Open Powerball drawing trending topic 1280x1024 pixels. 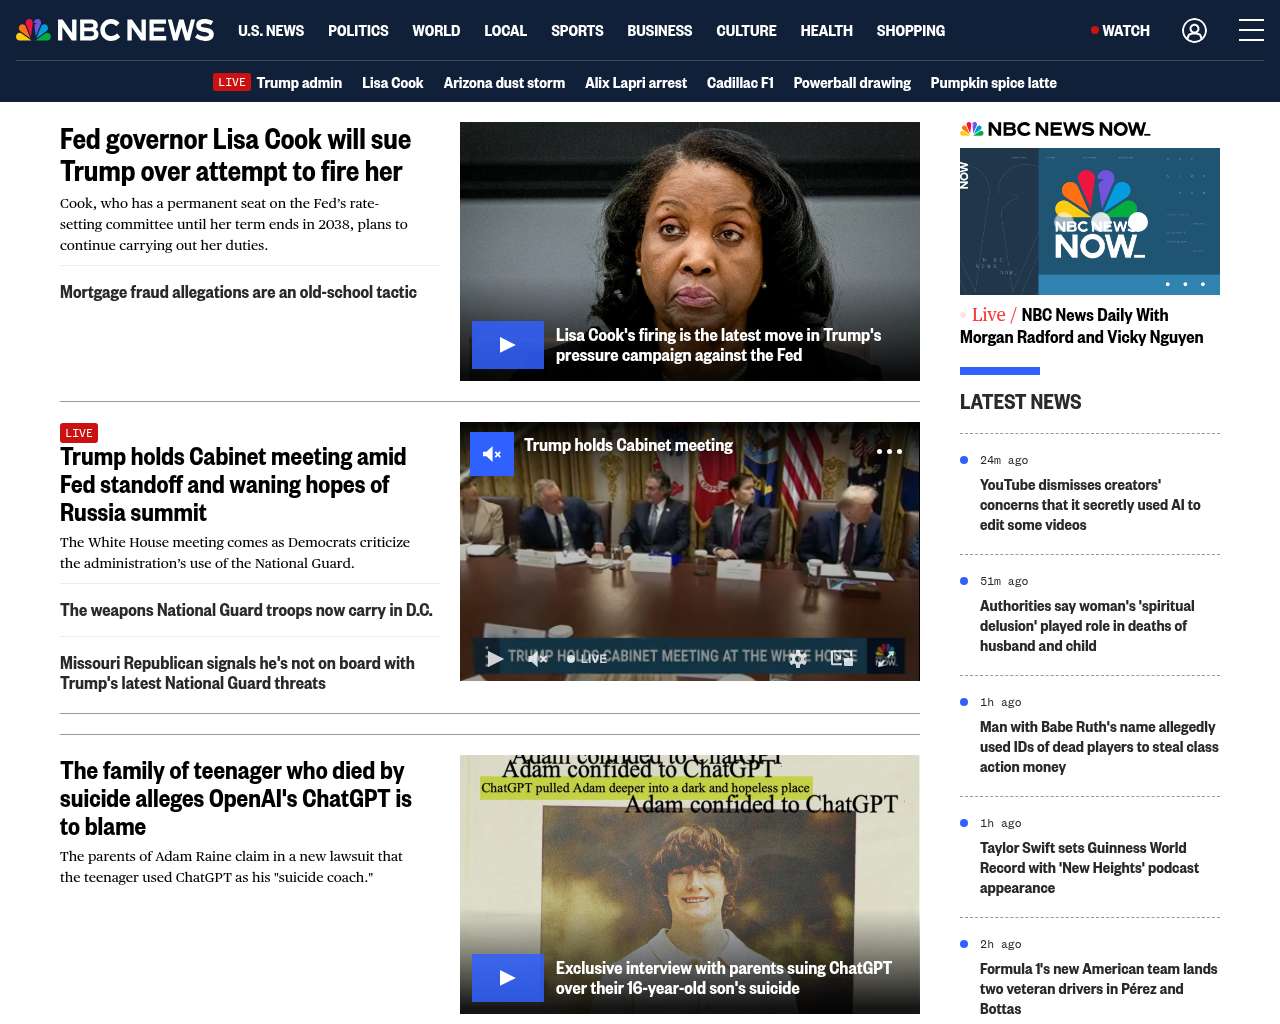tap(852, 83)
